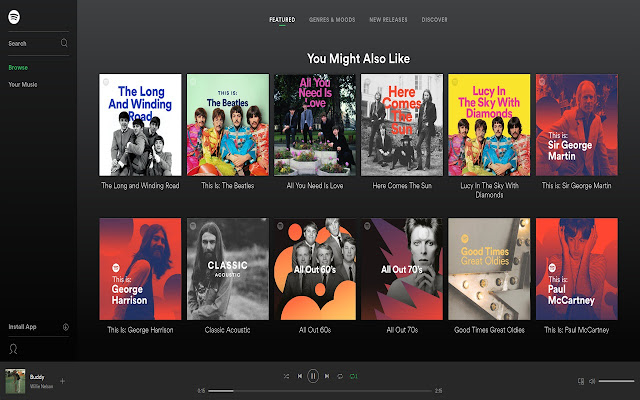
Task: Switch to Genres & Moods tab
Action: click(x=332, y=20)
